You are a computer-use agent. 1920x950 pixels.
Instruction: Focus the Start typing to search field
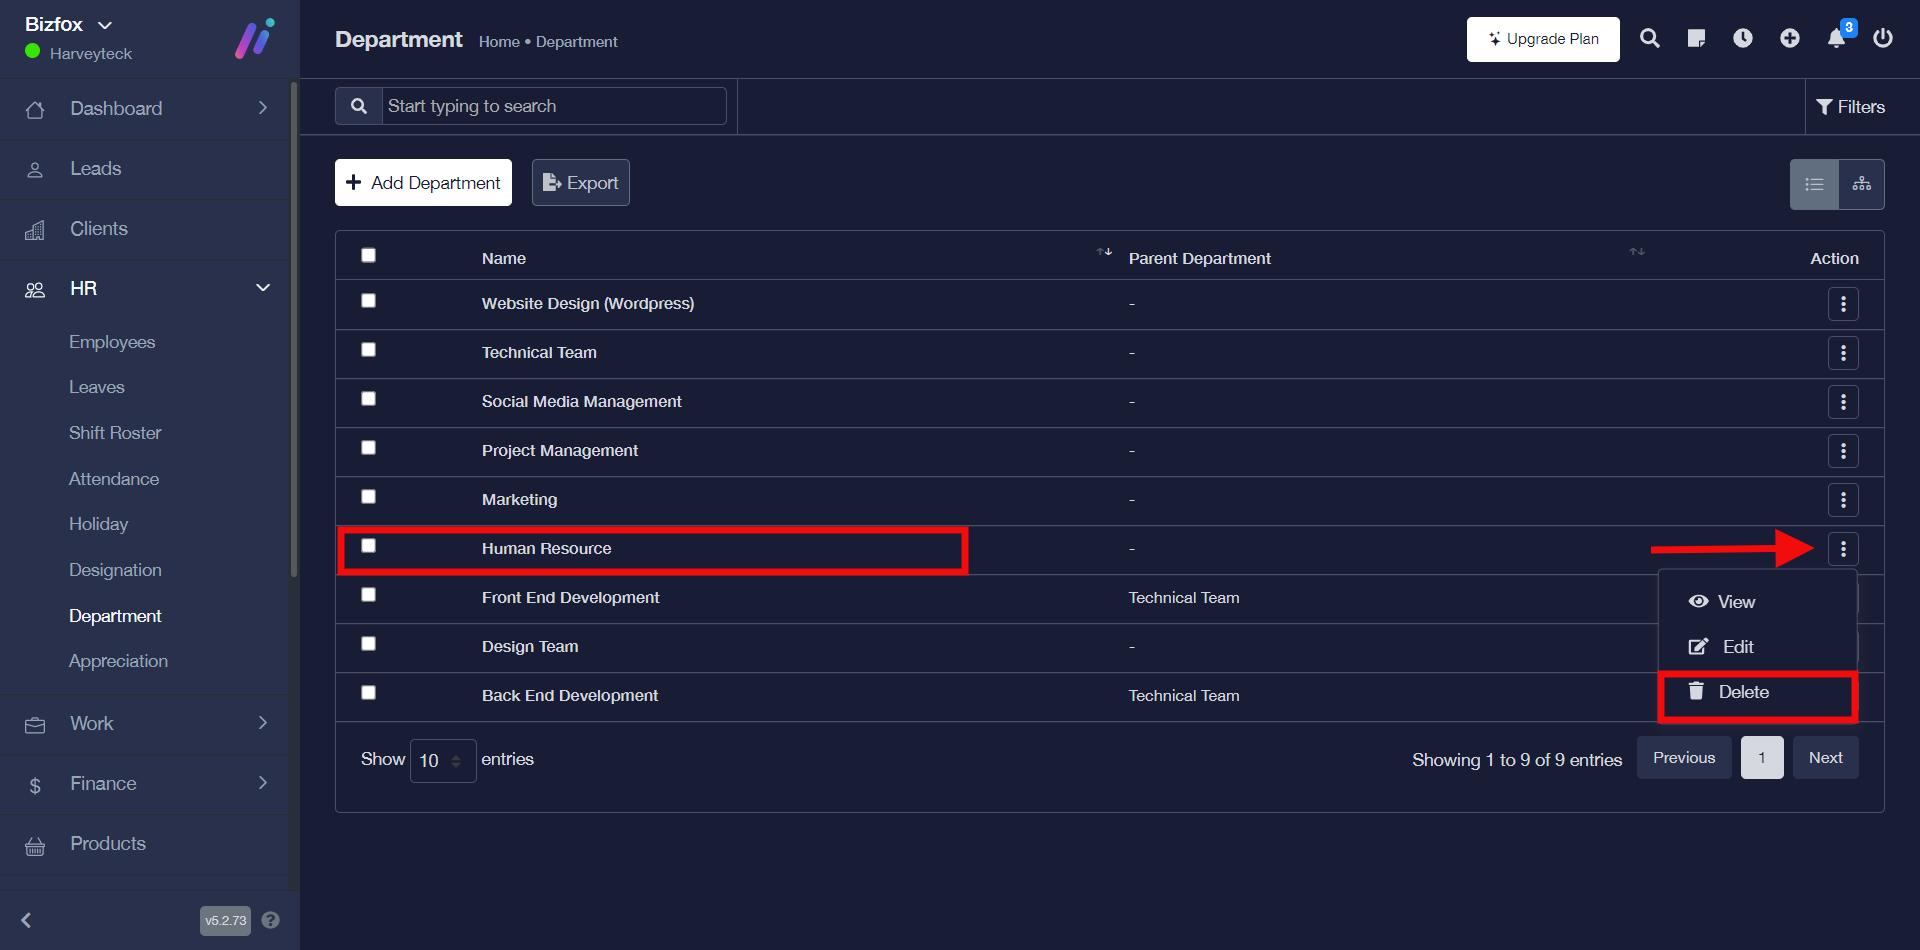pyautogui.click(x=553, y=106)
